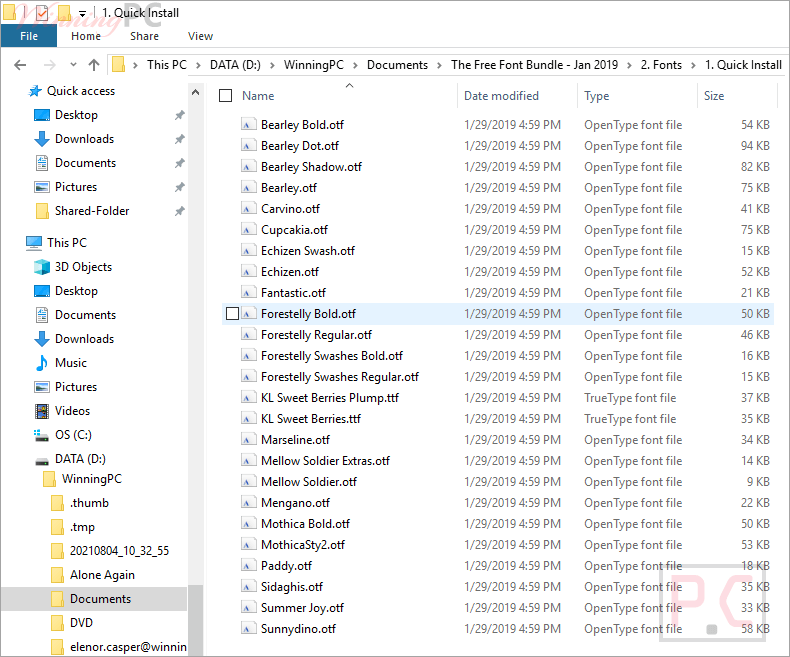
Task: Click the navigation pane scroll-up arrow
Action: click(x=195, y=92)
